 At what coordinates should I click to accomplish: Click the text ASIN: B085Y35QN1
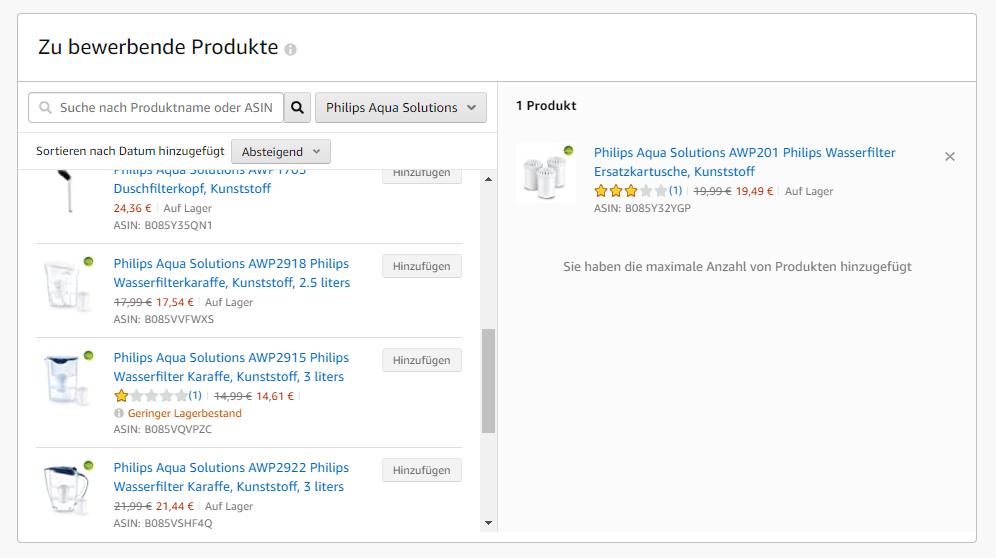(x=163, y=225)
